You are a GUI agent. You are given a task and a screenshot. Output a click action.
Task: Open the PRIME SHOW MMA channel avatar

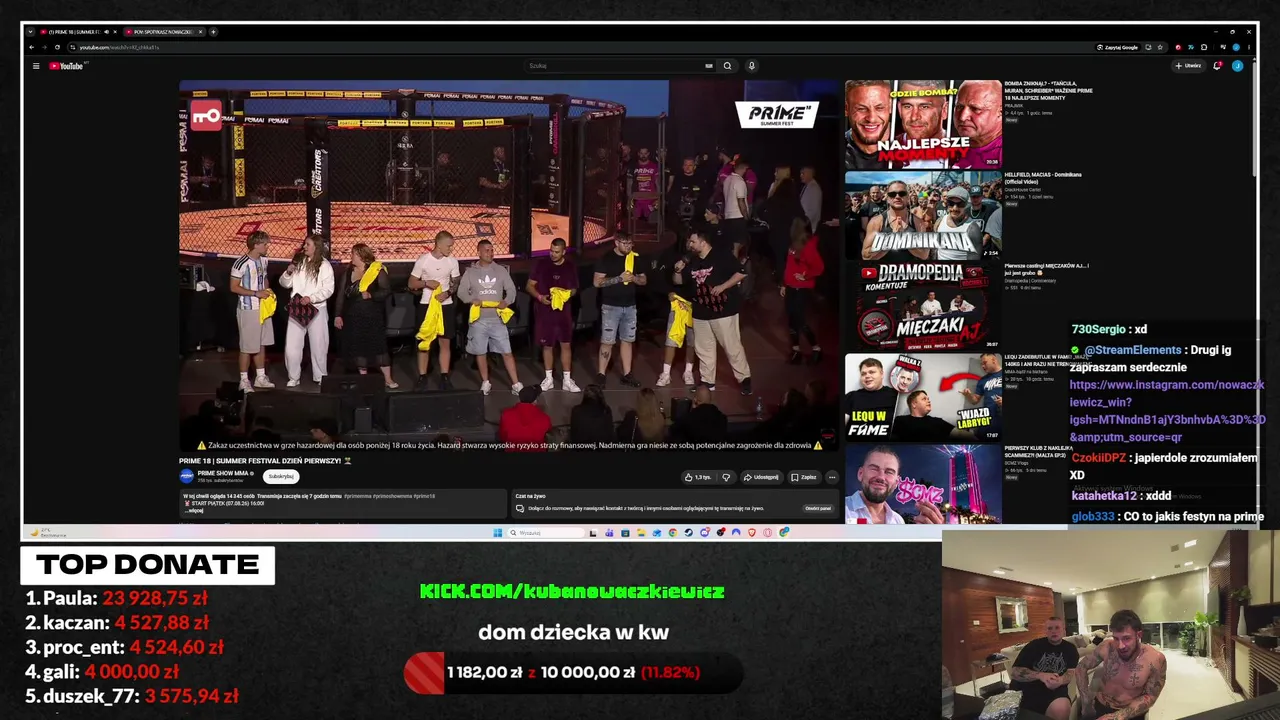(186, 476)
